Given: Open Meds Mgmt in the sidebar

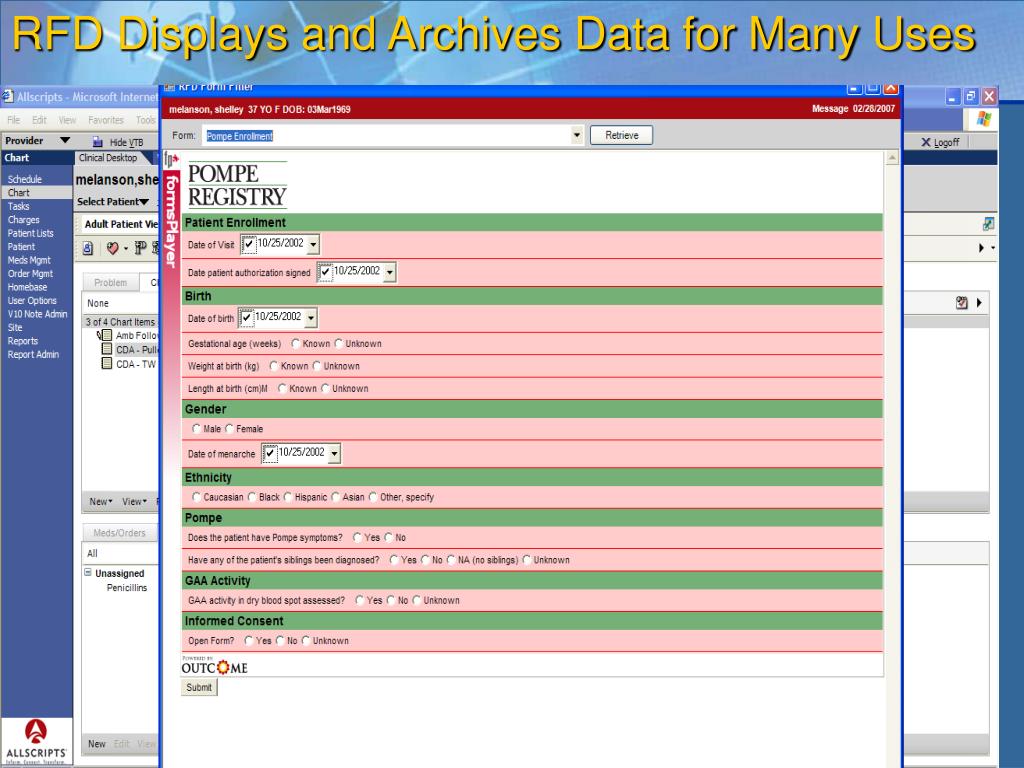Looking at the screenshot, I should (29, 260).
